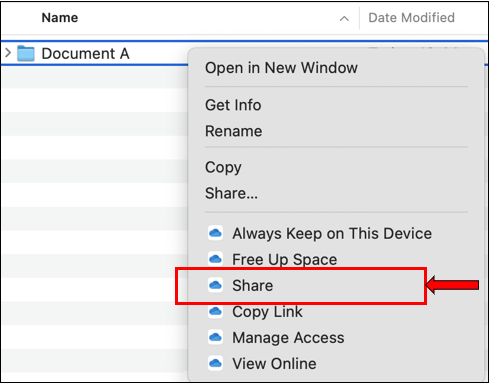Click cloud icon next to Copy Link
Screen dimensions: 491x385
click(x=215, y=312)
